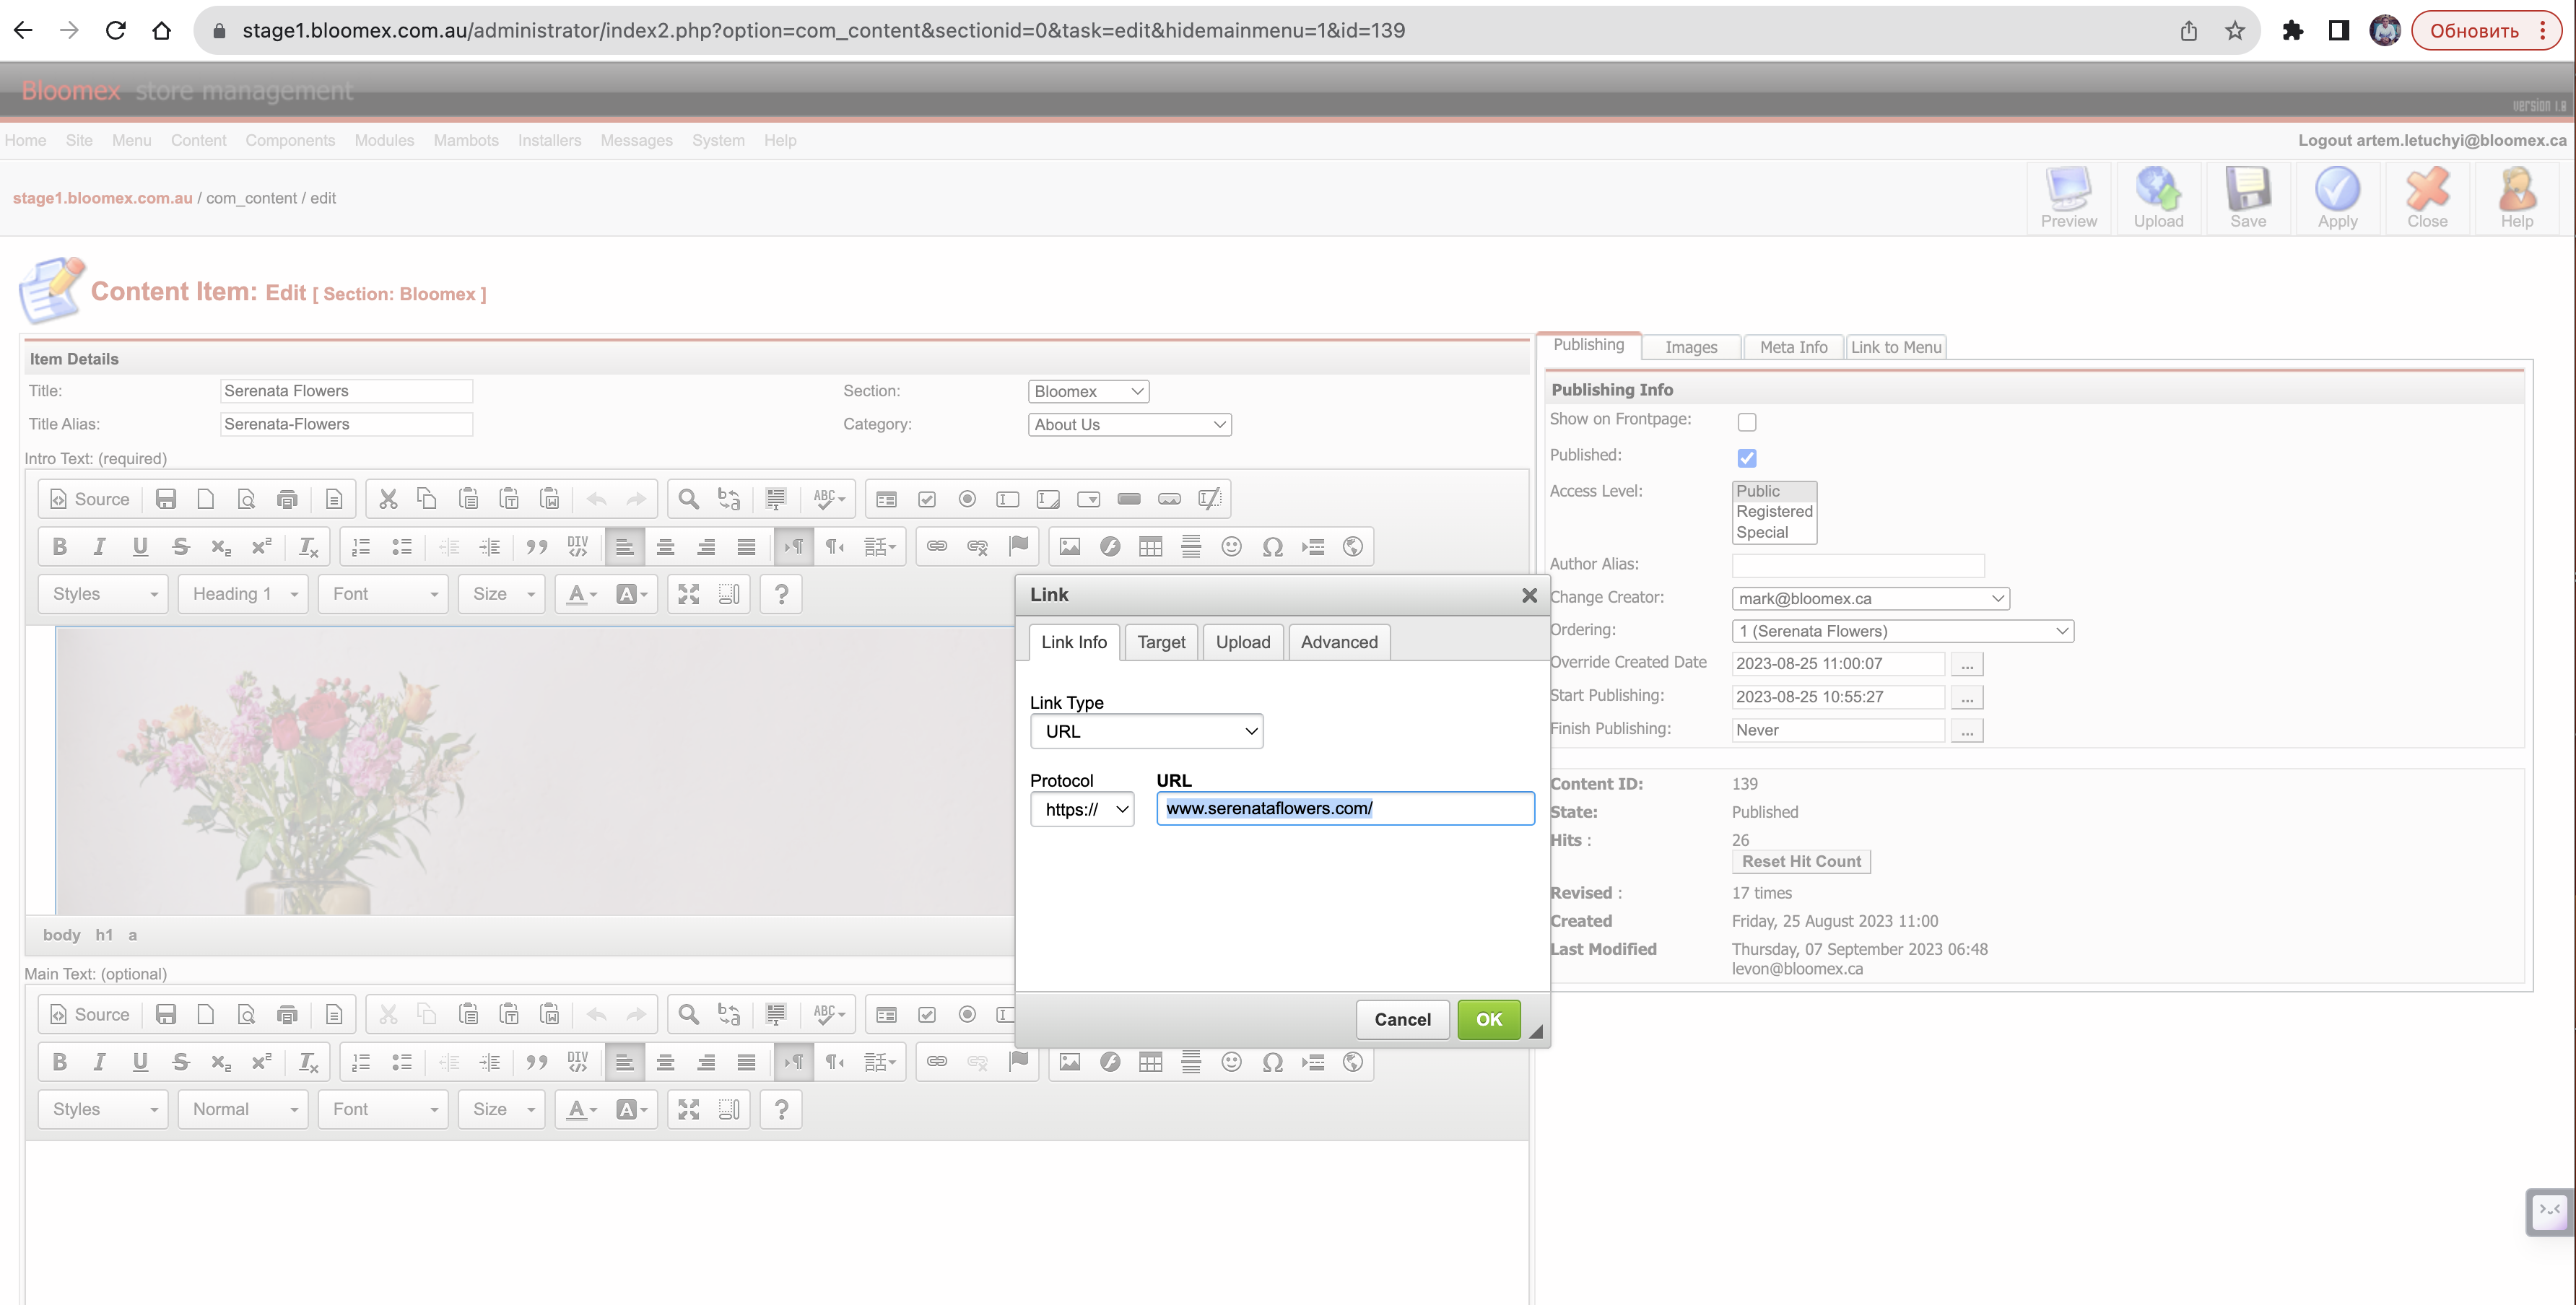The height and width of the screenshot is (1305, 2576).
Task: Open the Meta Info tab
Action: point(1792,347)
